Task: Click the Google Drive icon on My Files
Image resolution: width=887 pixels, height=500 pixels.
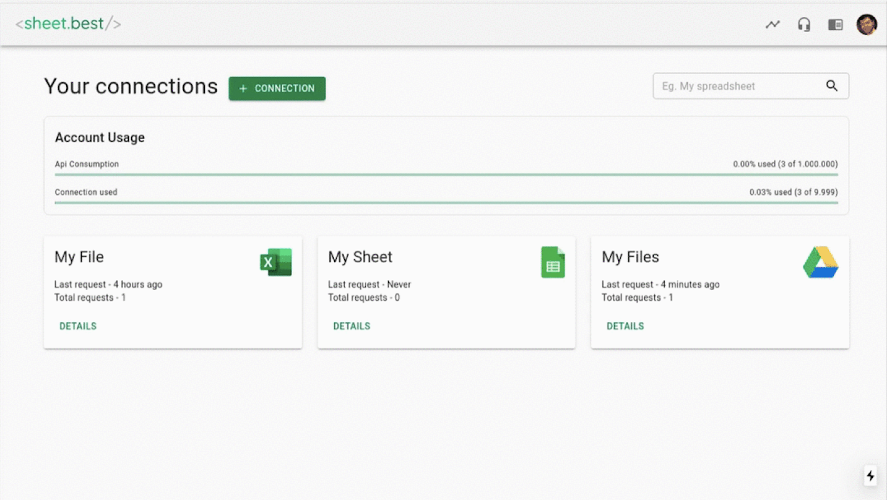Action: click(x=821, y=262)
